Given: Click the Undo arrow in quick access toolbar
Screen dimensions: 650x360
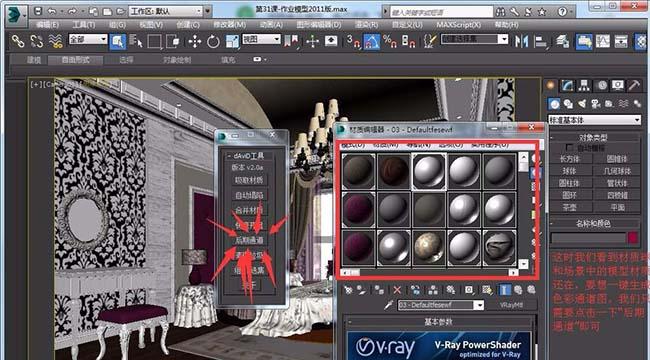Looking at the screenshot, I should coord(52,11).
